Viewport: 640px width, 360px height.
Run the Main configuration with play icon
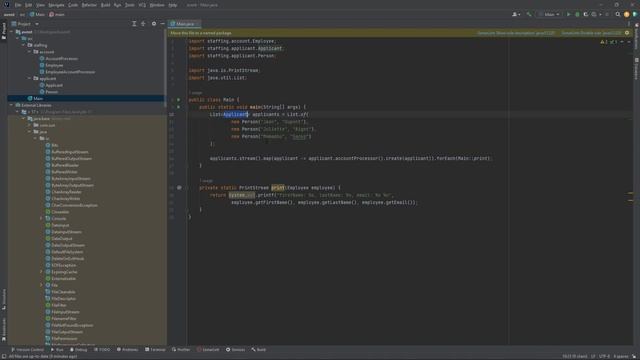pos(568,14)
